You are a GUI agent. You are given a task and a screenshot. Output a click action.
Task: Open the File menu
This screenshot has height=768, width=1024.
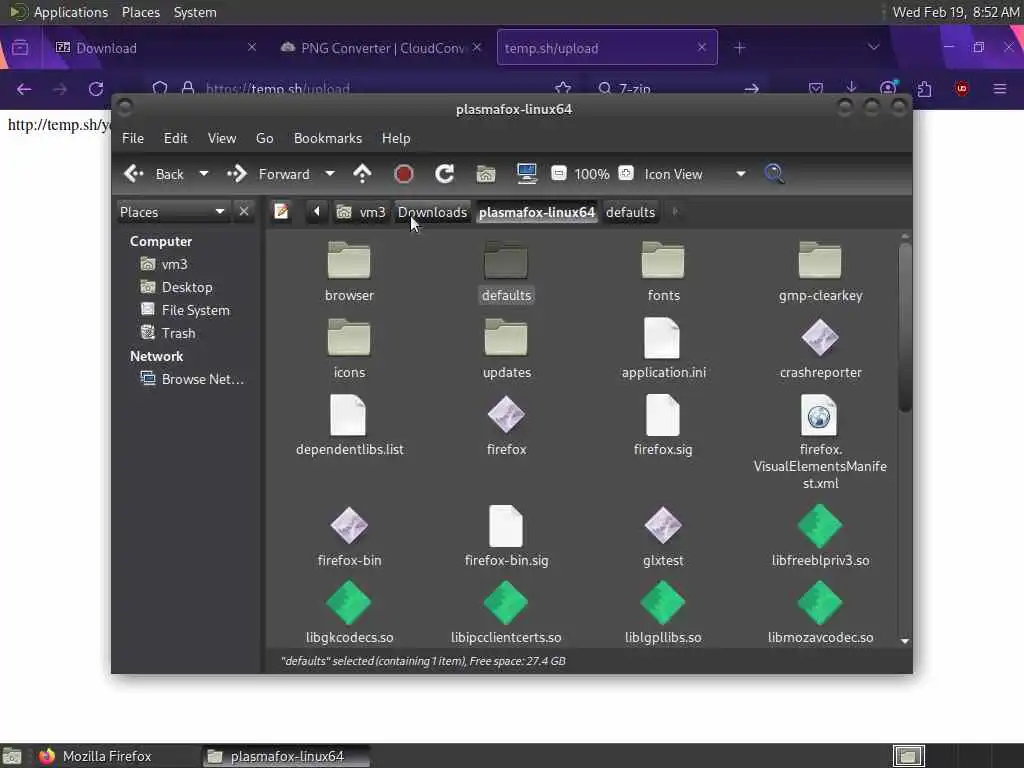point(133,138)
